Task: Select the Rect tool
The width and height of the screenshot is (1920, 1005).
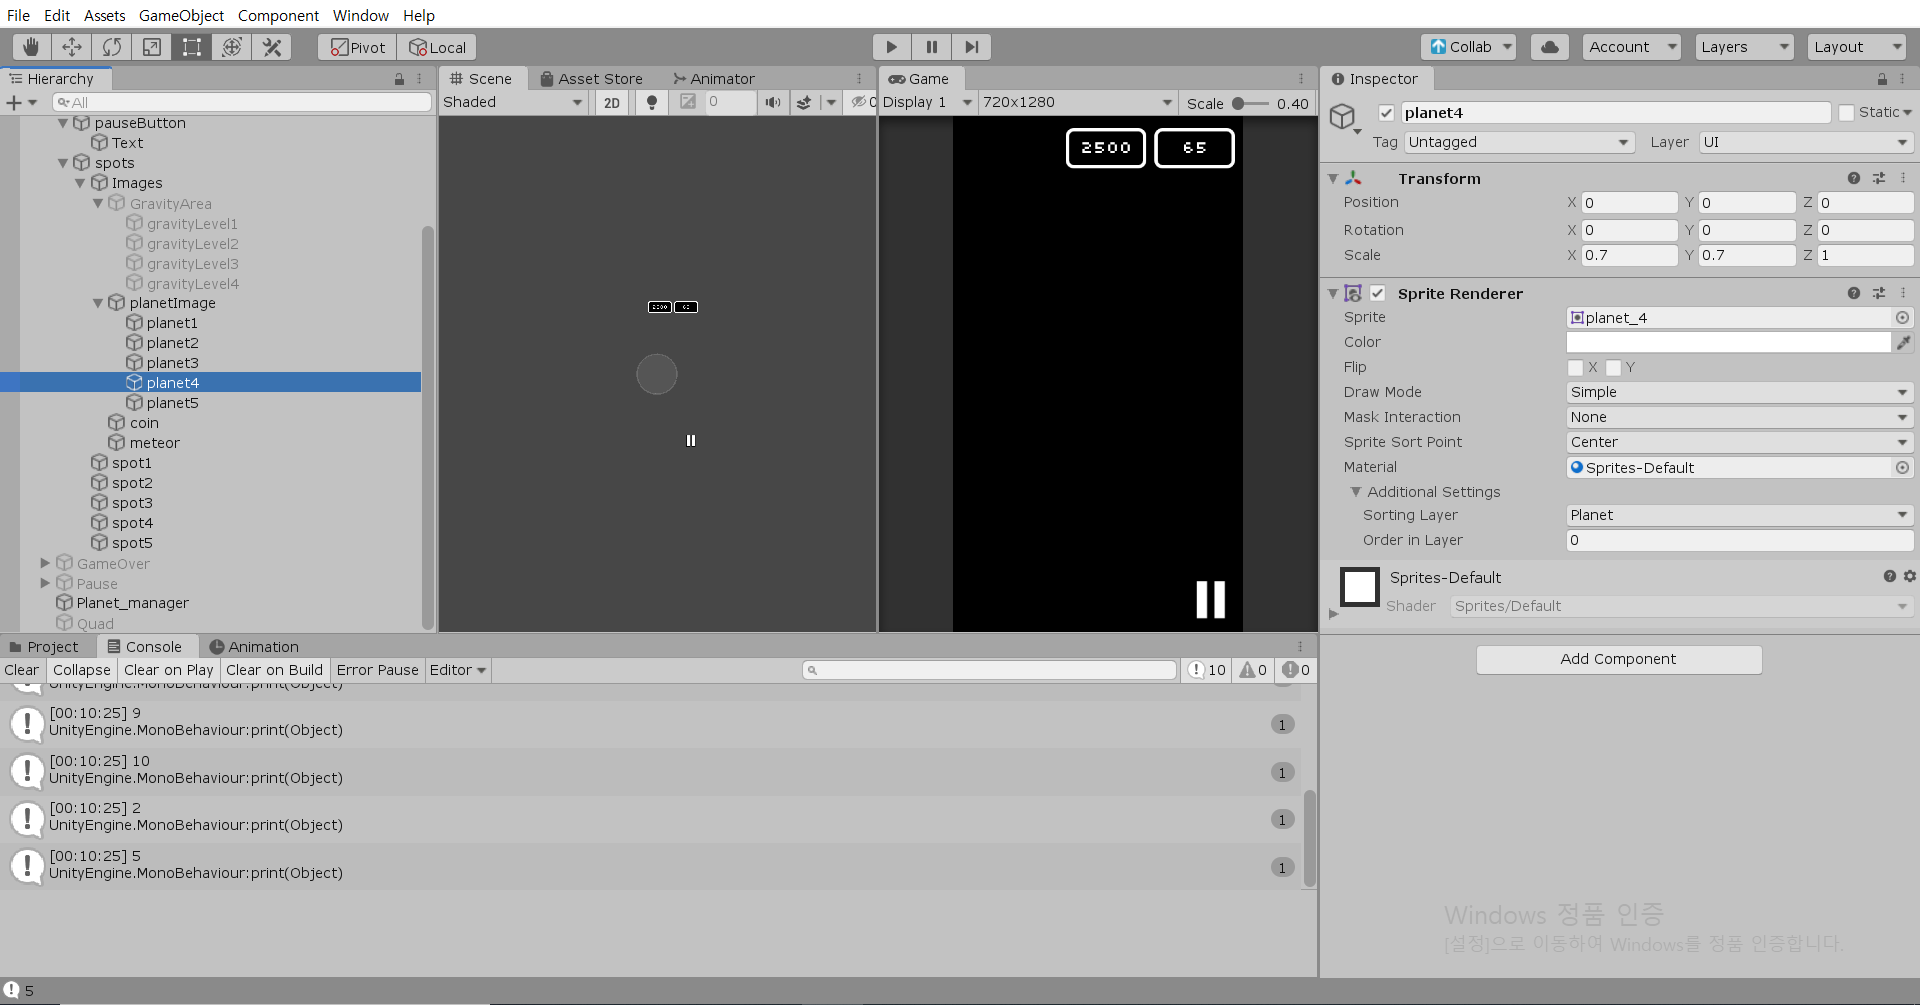Action: coord(192,47)
